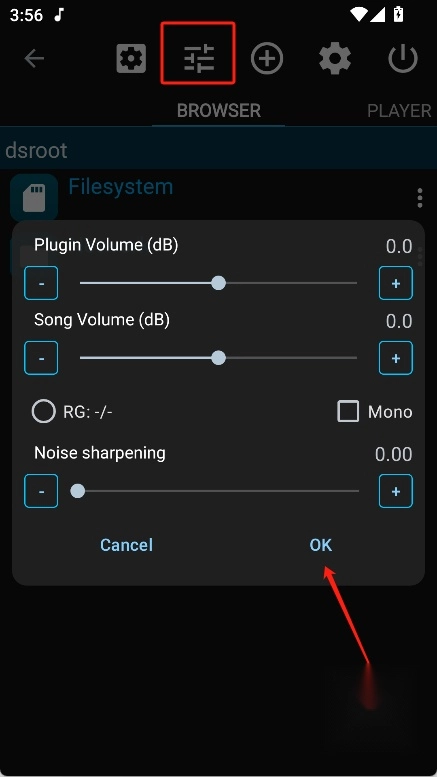The height and width of the screenshot is (777, 437).
Task: Tap the back arrow icon
Action: 34,58
